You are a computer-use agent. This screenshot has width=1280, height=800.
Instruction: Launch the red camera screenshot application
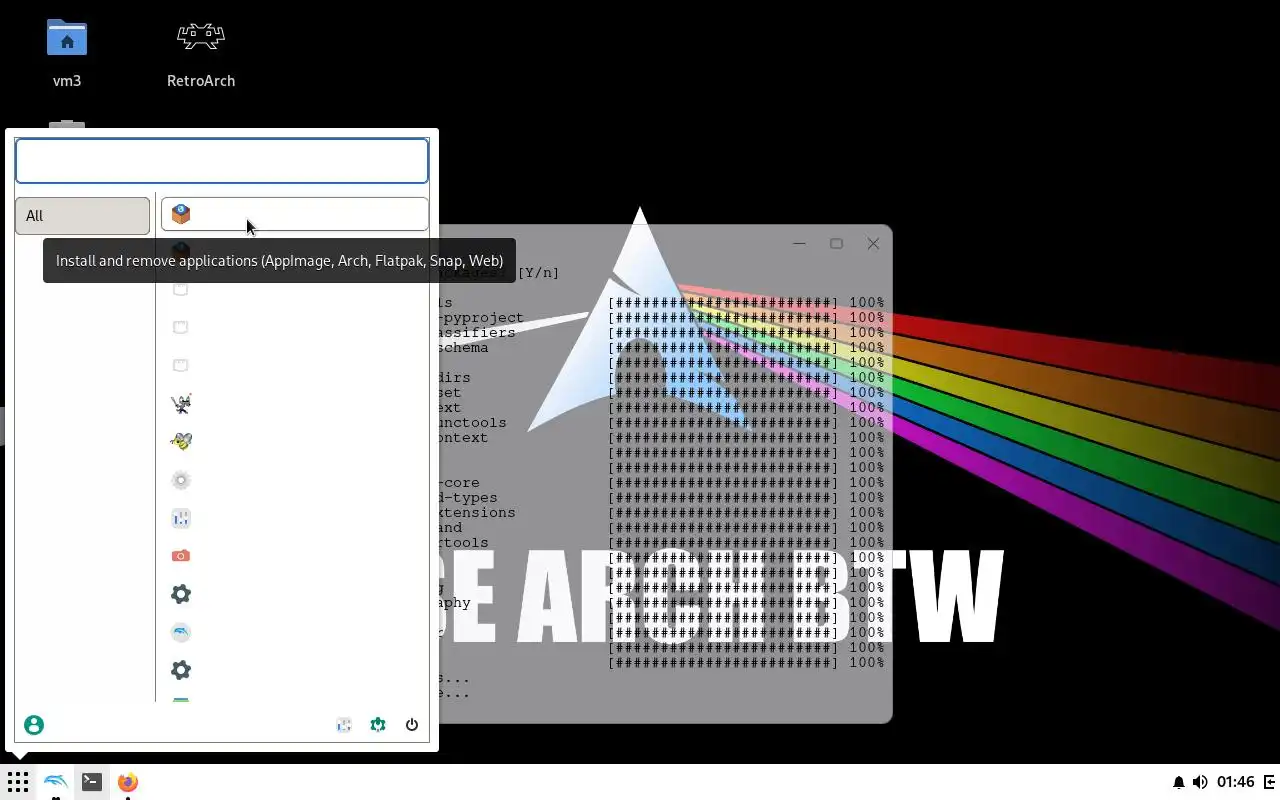pyautogui.click(x=181, y=556)
